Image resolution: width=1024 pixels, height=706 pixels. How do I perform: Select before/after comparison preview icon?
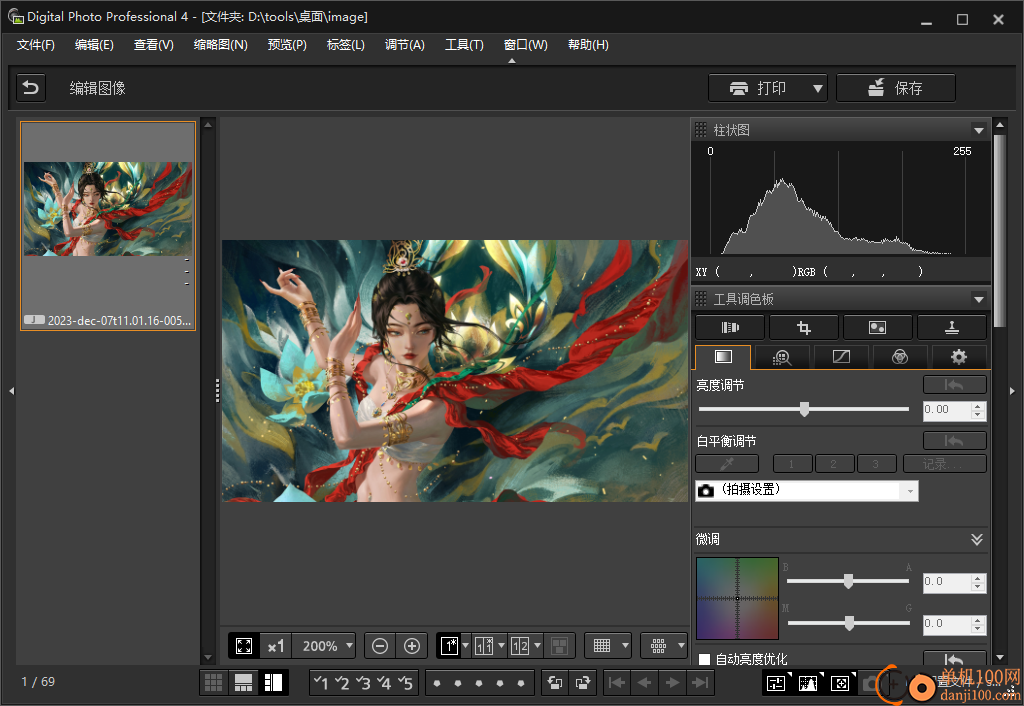pos(484,646)
